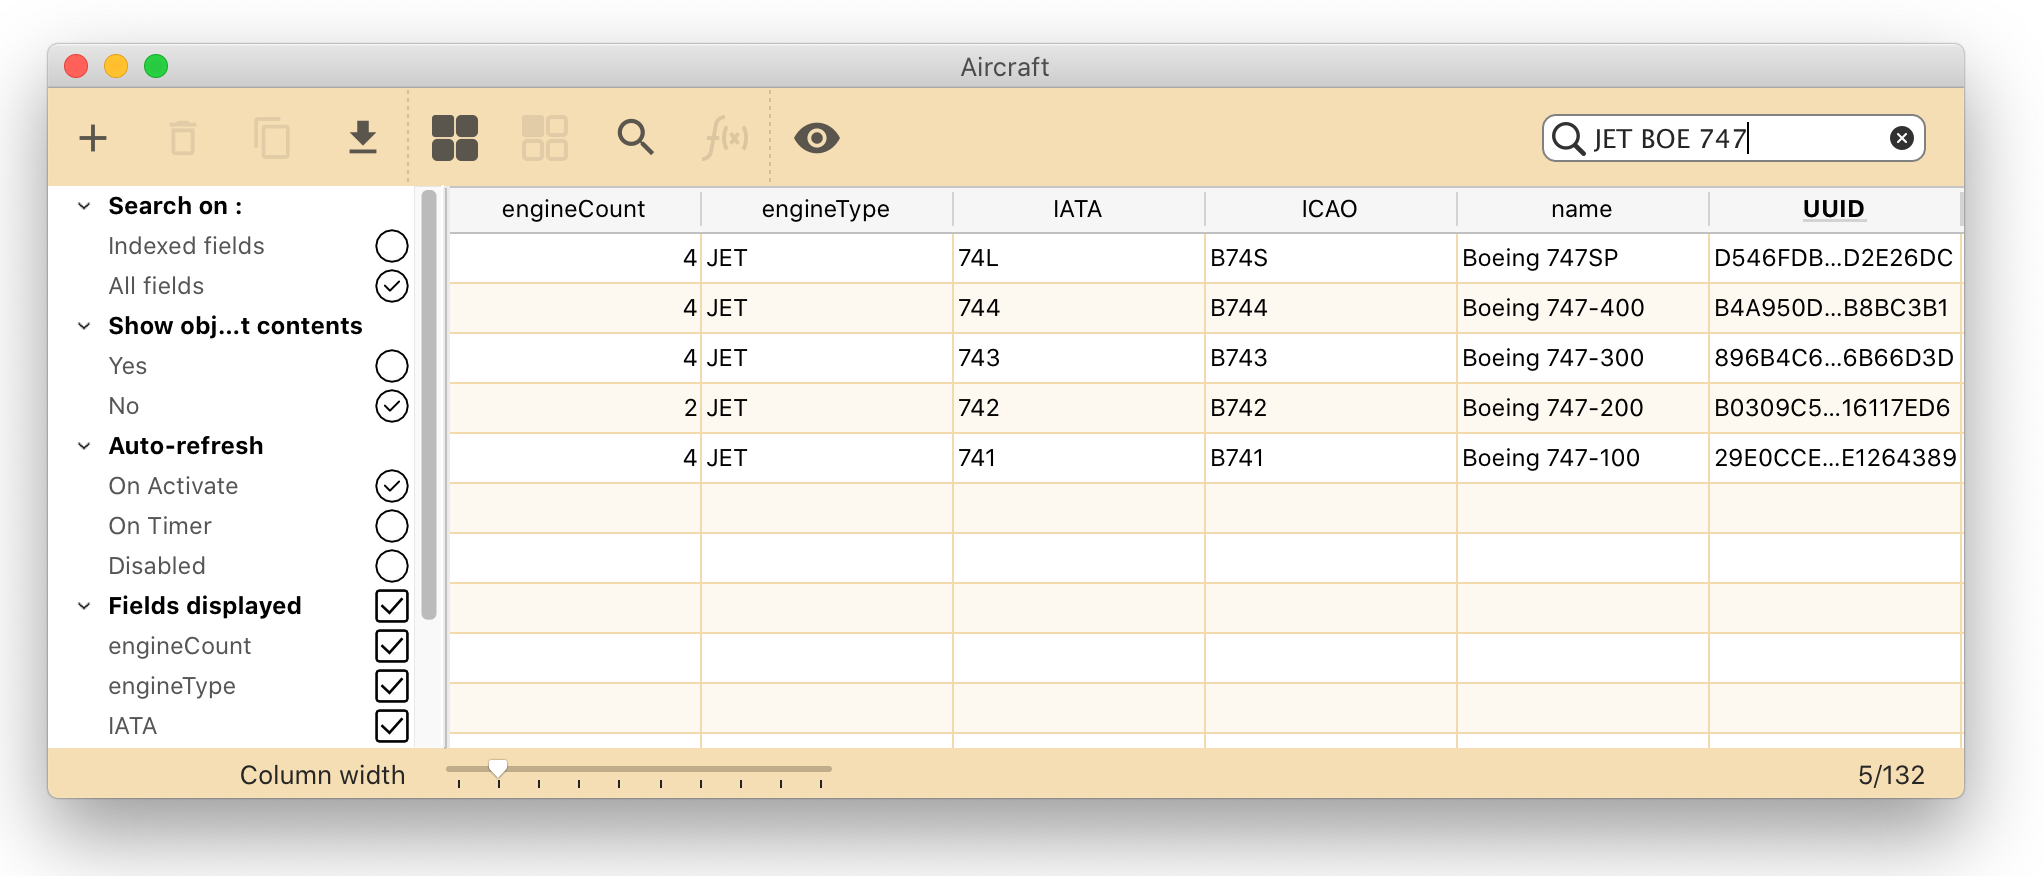The height and width of the screenshot is (876, 2044).
Task: Click the B741 ICAO cell
Action: (x=1330, y=458)
